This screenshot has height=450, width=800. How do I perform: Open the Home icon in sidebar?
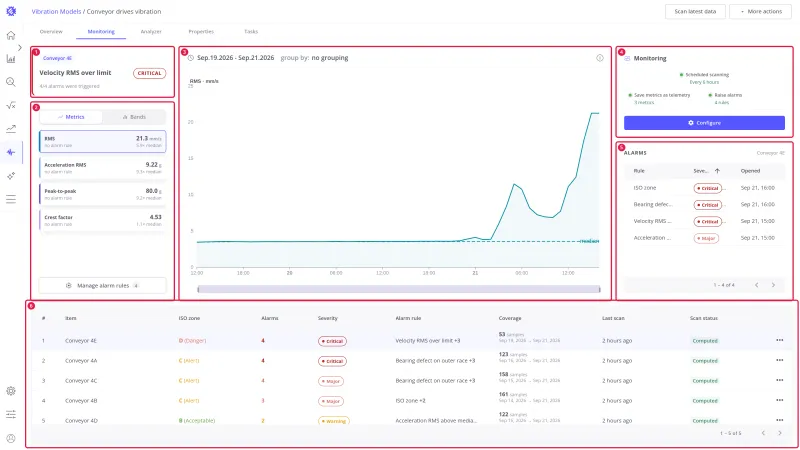coord(11,35)
